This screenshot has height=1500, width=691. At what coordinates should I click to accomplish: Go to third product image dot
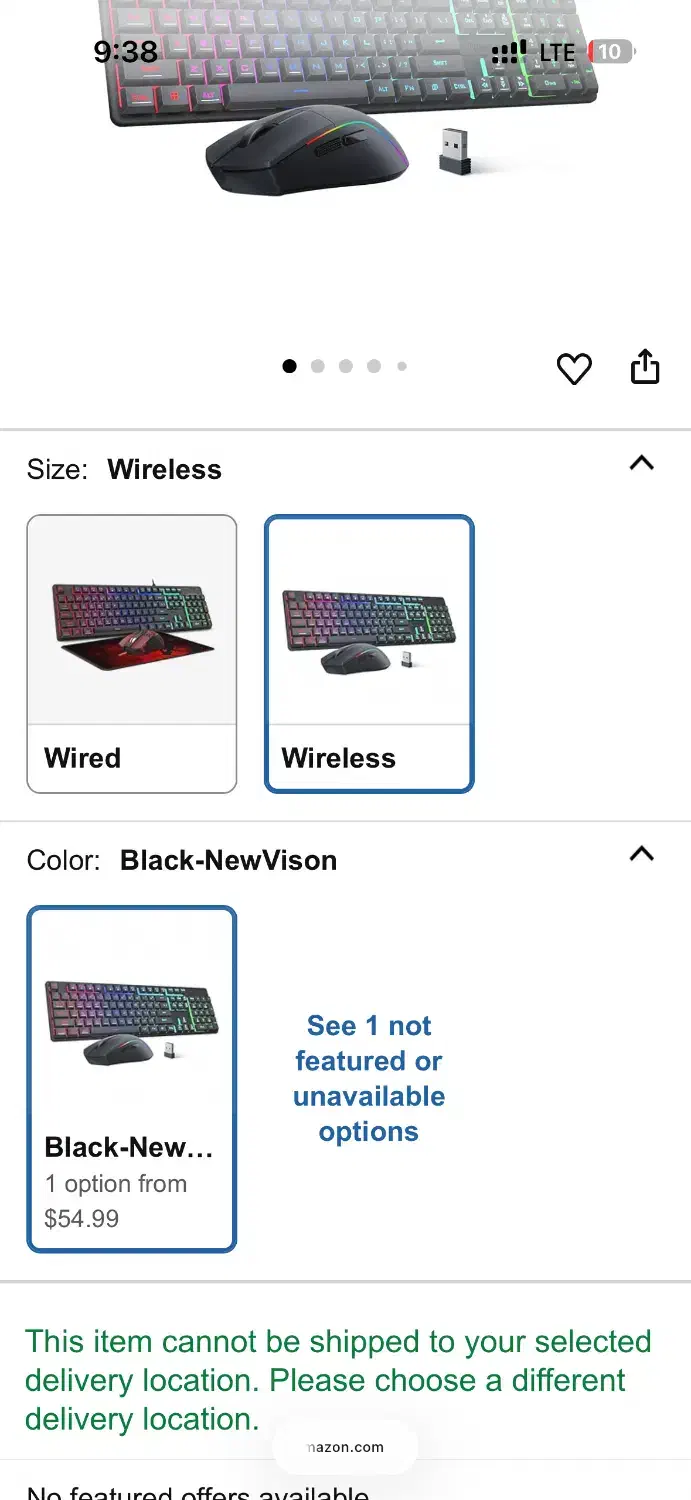[x=346, y=366]
